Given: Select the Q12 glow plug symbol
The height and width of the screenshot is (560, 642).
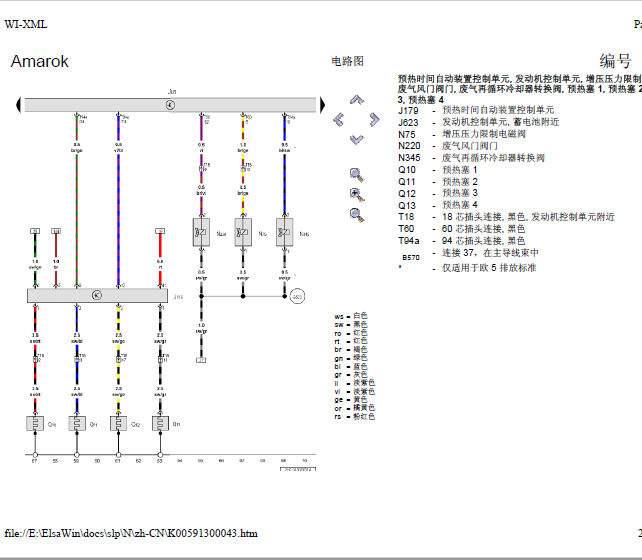Looking at the screenshot, I should pos(118,424).
